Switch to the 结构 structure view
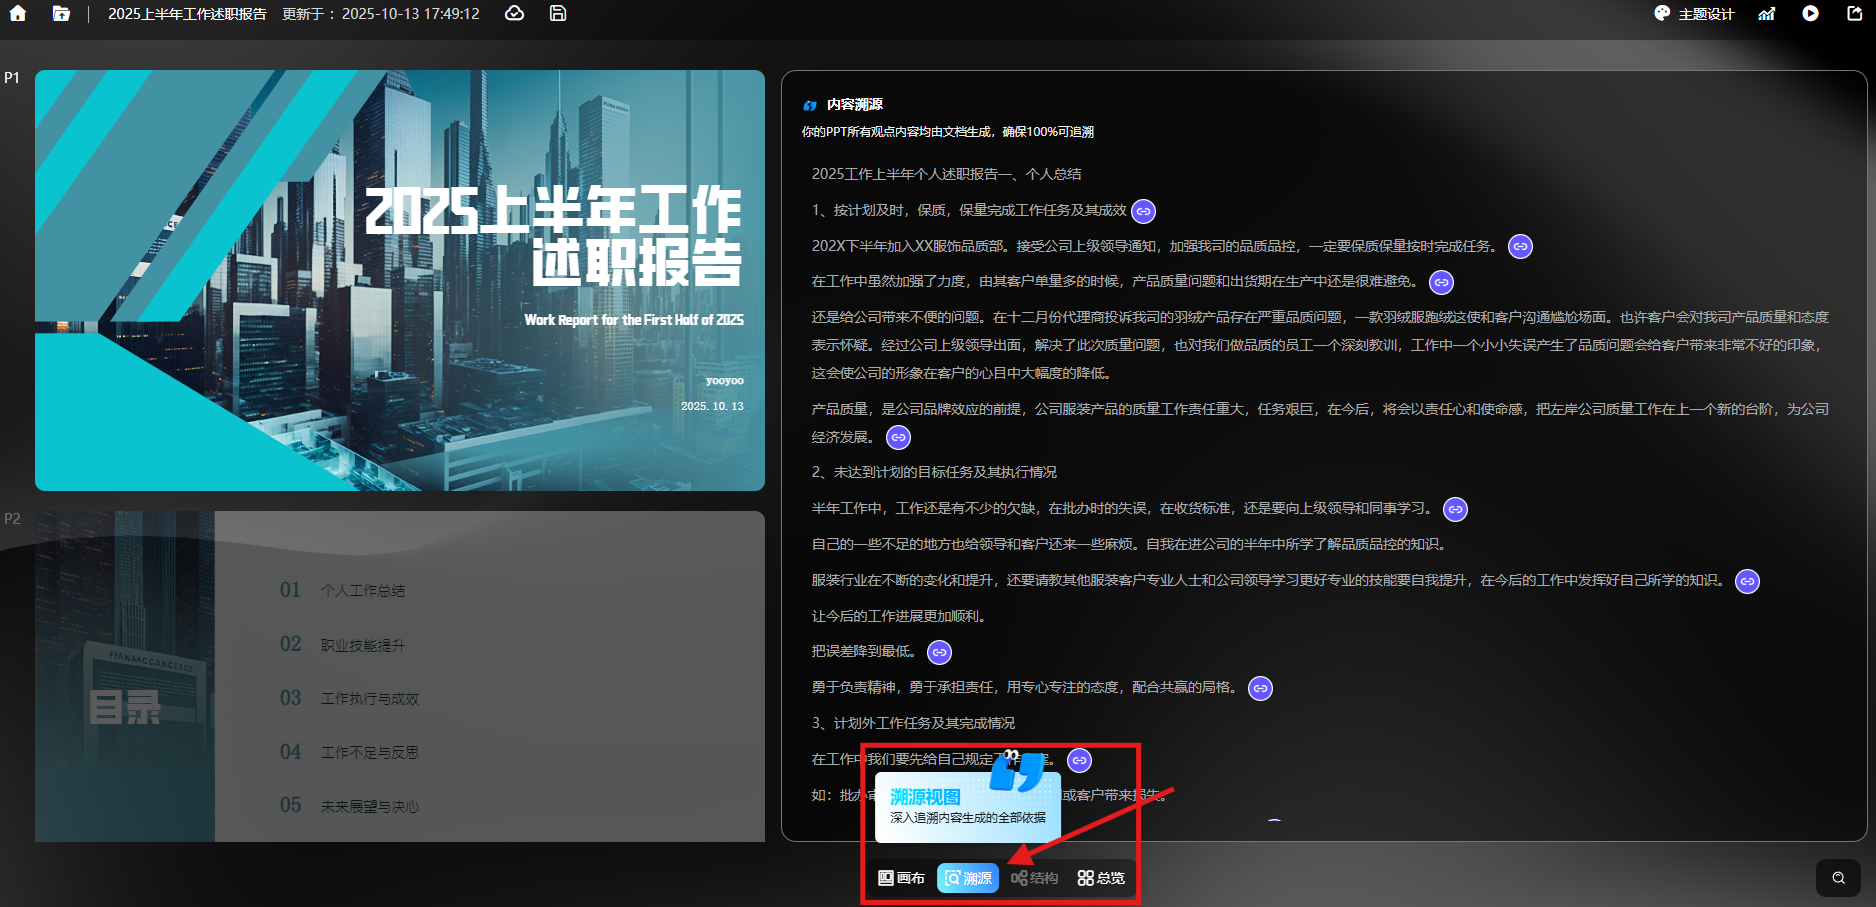 1034,878
